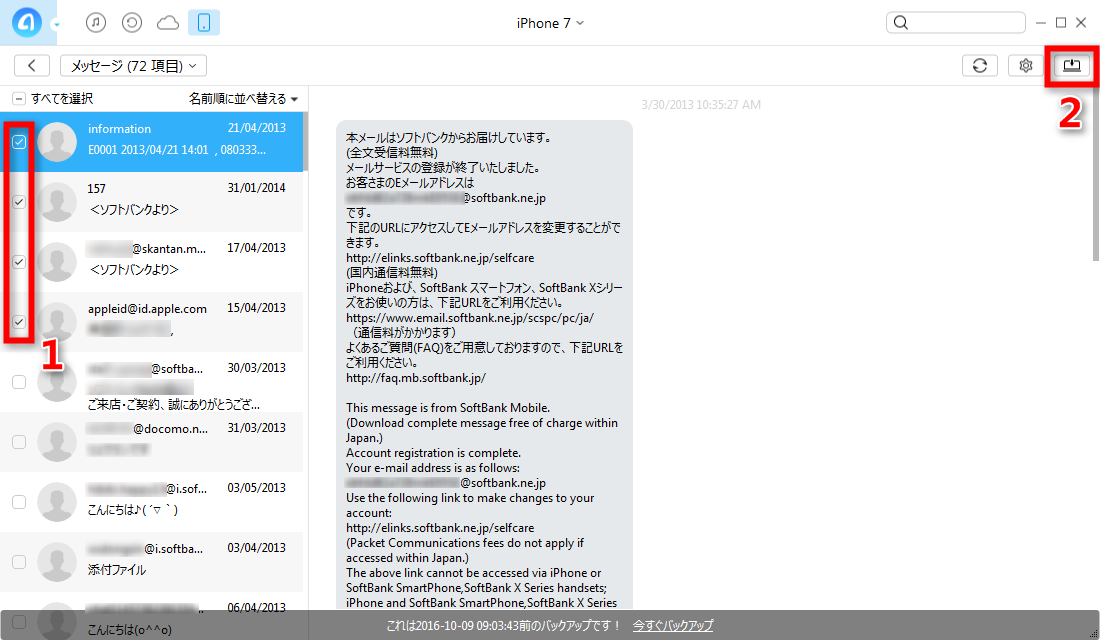Uncheck the information conversation checkbox

coord(19,142)
